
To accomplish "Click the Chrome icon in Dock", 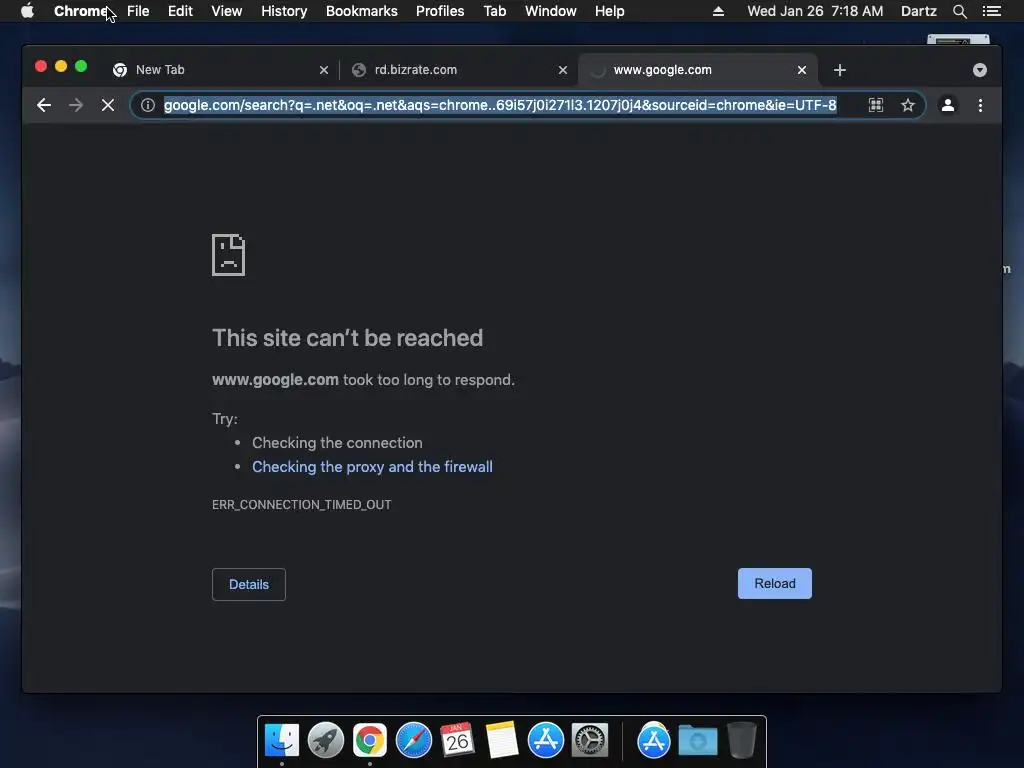I will tap(370, 741).
